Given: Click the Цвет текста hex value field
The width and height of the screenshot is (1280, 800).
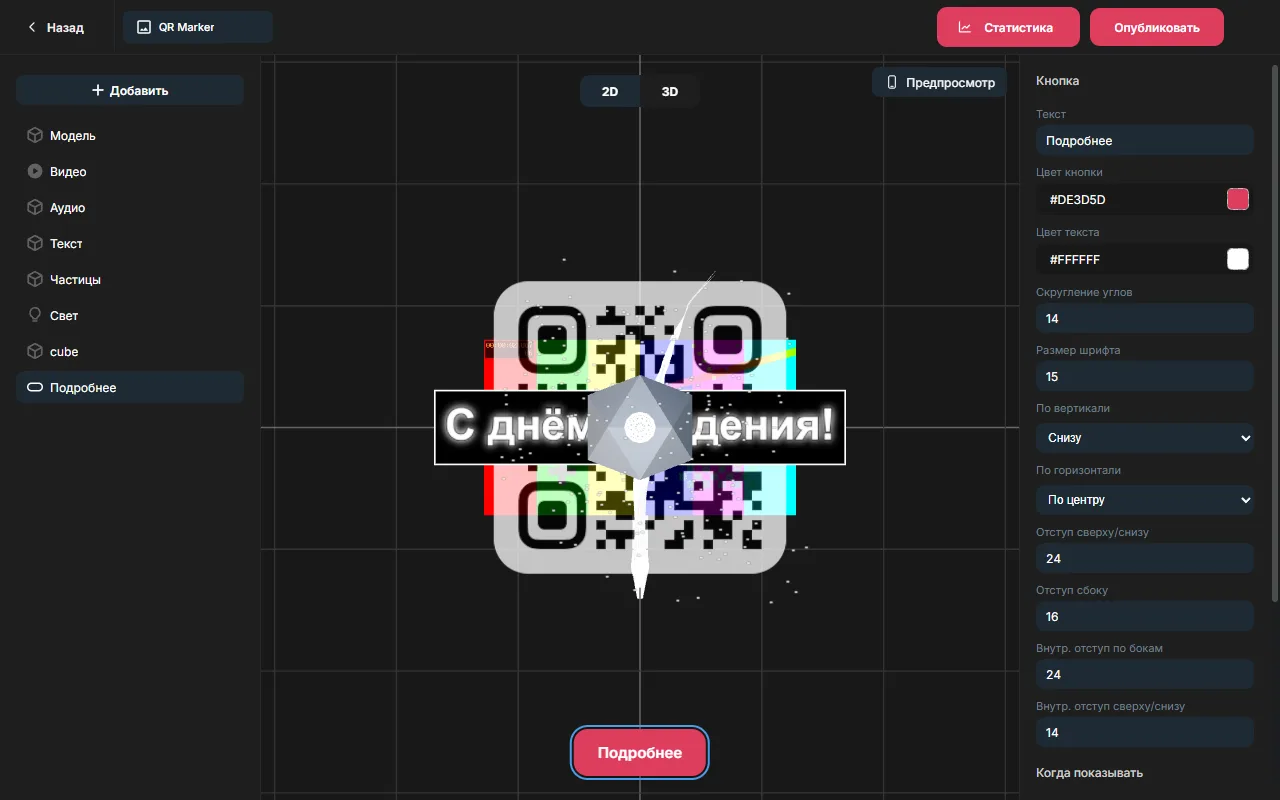Looking at the screenshot, I should pos(1130,260).
